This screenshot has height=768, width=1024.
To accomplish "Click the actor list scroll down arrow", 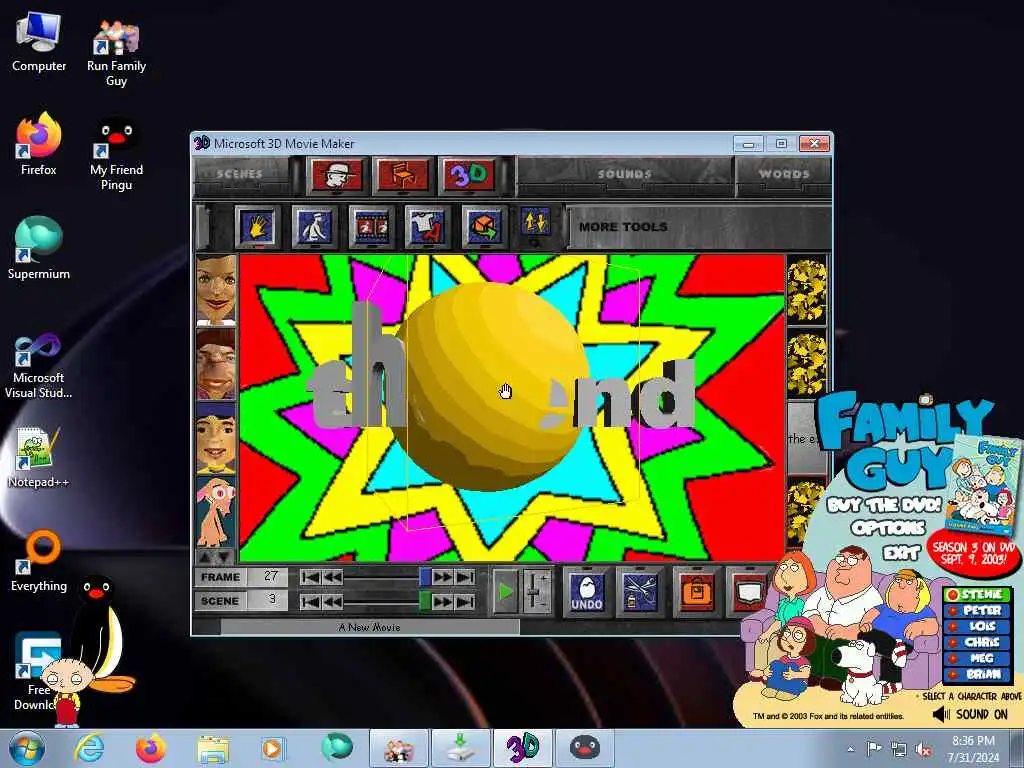I will [x=225, y=557].
